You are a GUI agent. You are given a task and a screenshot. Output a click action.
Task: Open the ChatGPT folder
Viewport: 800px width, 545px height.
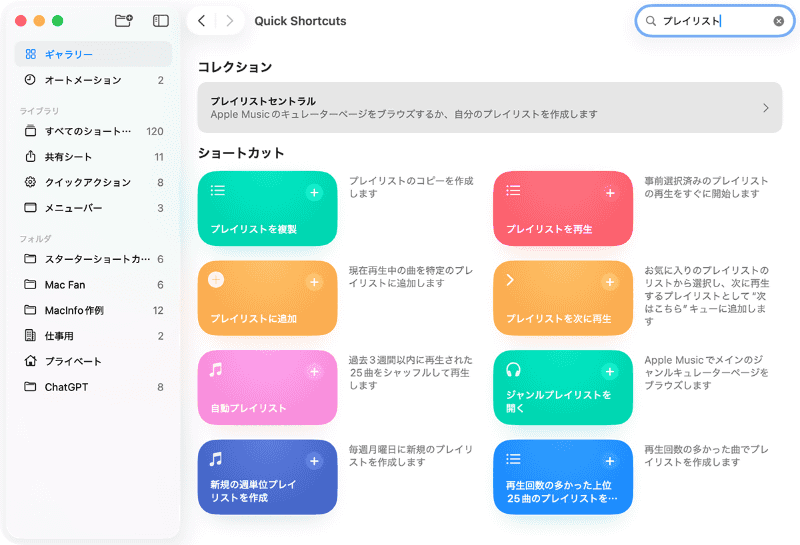pyautogui.click(x=93, y=387)
